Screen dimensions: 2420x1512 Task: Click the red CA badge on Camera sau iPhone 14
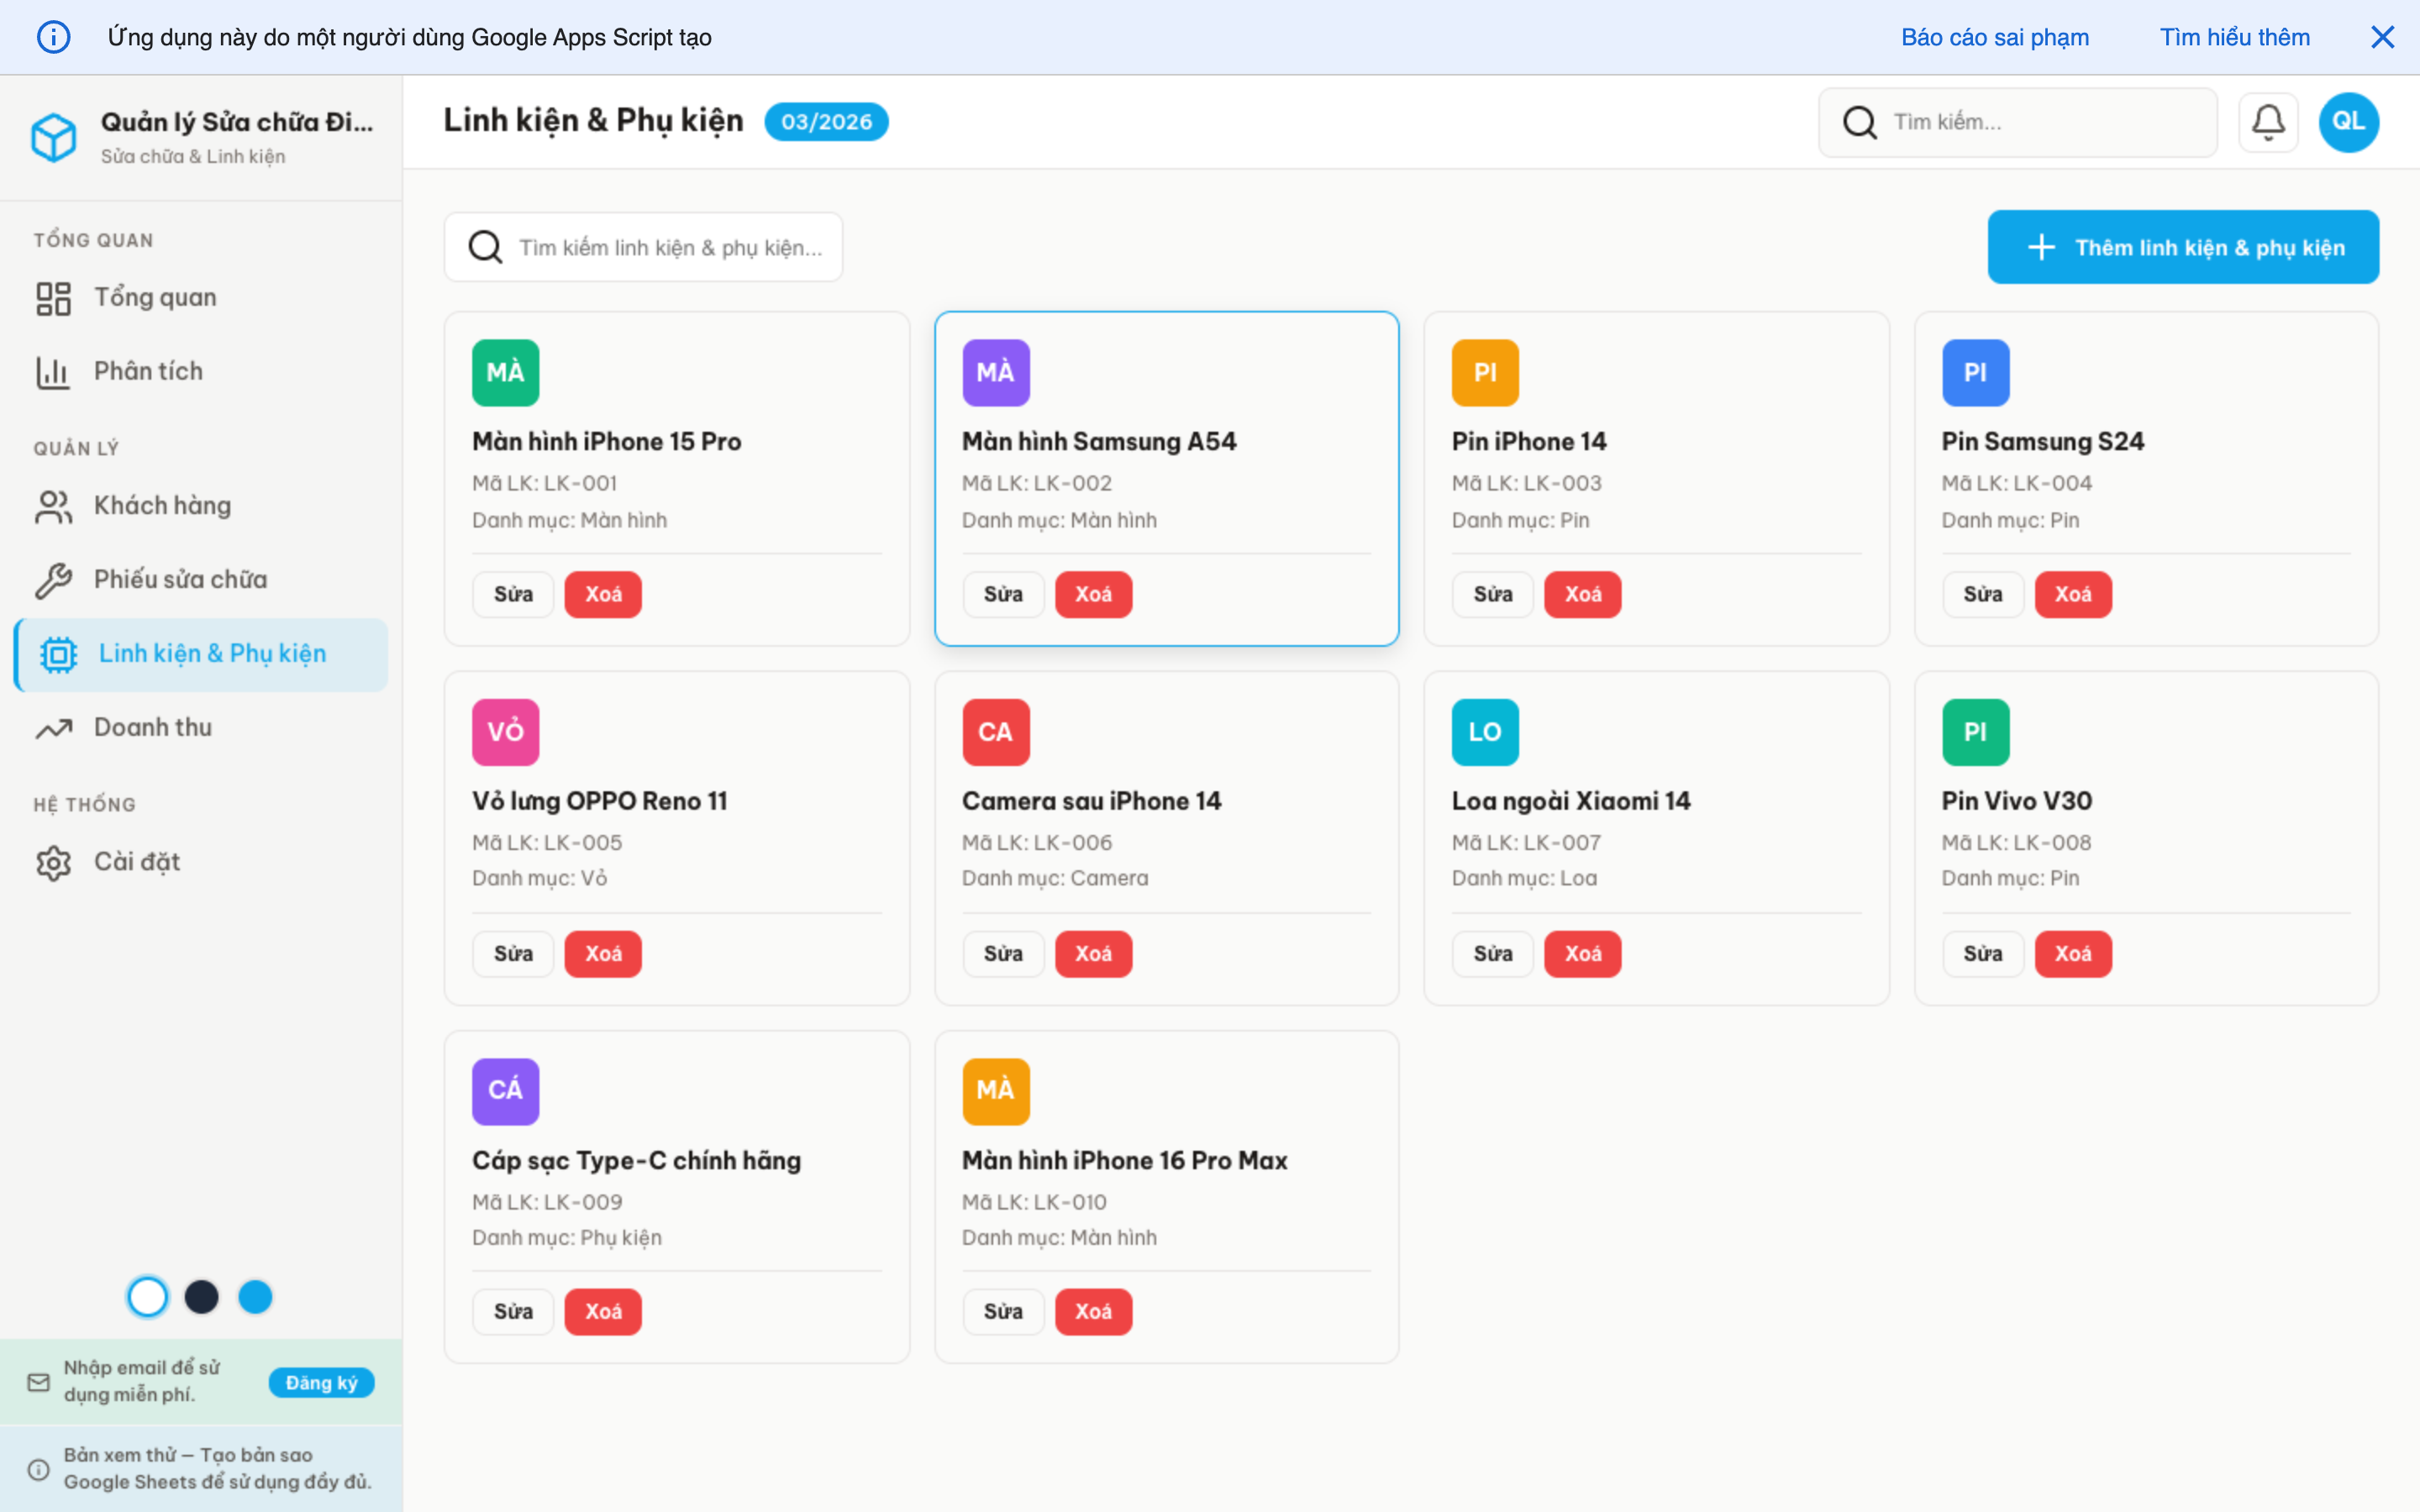tap(995, 732)
